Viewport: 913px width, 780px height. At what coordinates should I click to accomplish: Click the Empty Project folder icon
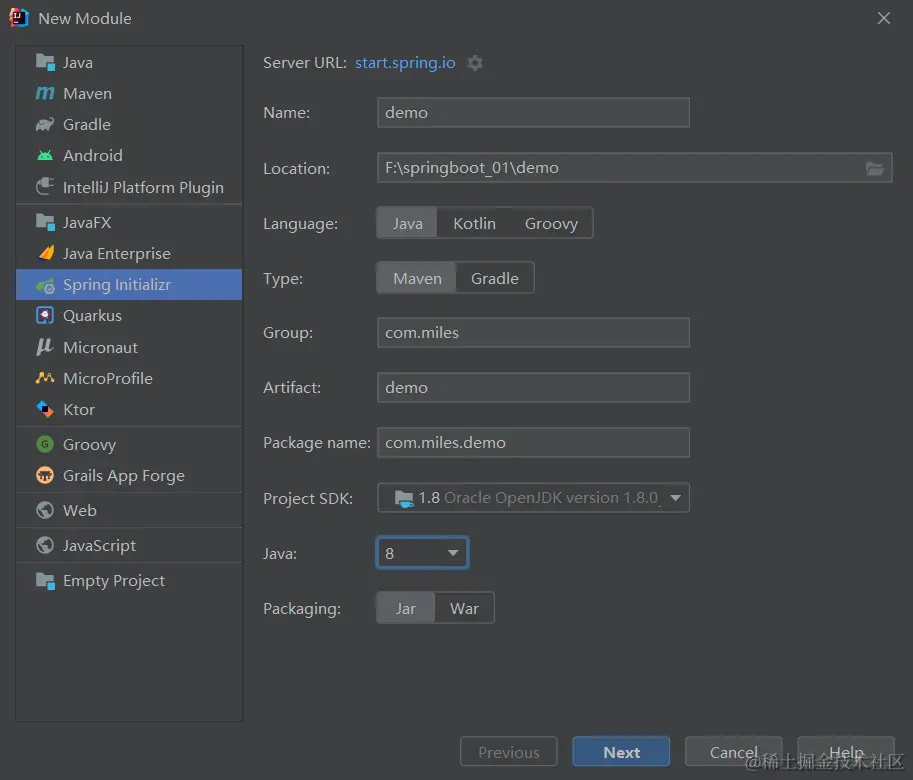45,580
